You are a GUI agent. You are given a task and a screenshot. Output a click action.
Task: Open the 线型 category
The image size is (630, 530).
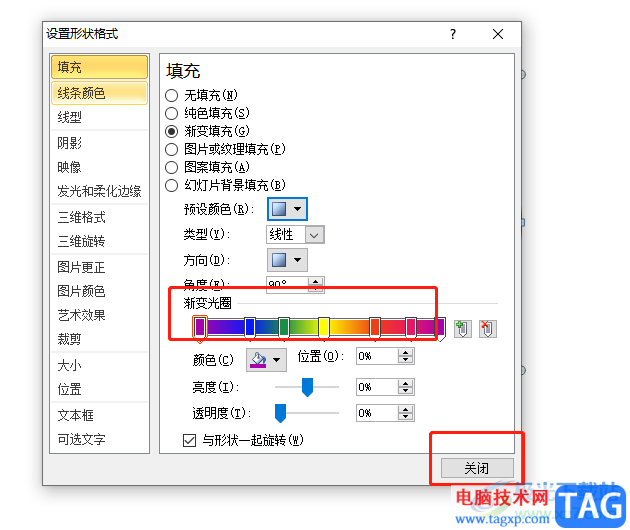point(99,117)
